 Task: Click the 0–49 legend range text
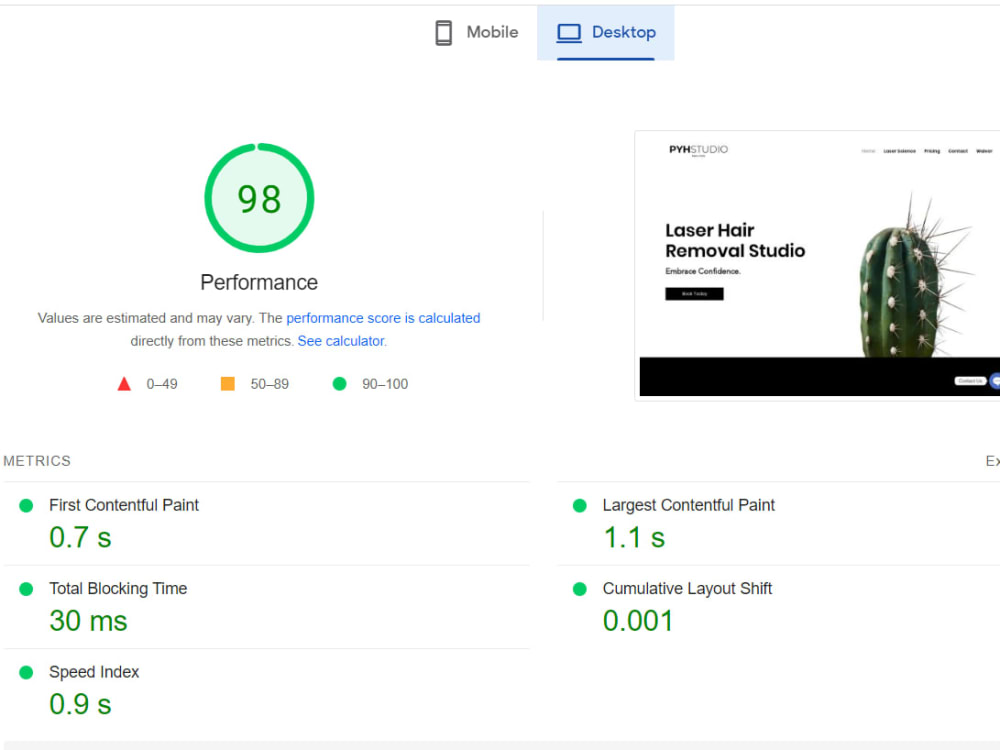point(162,384)
